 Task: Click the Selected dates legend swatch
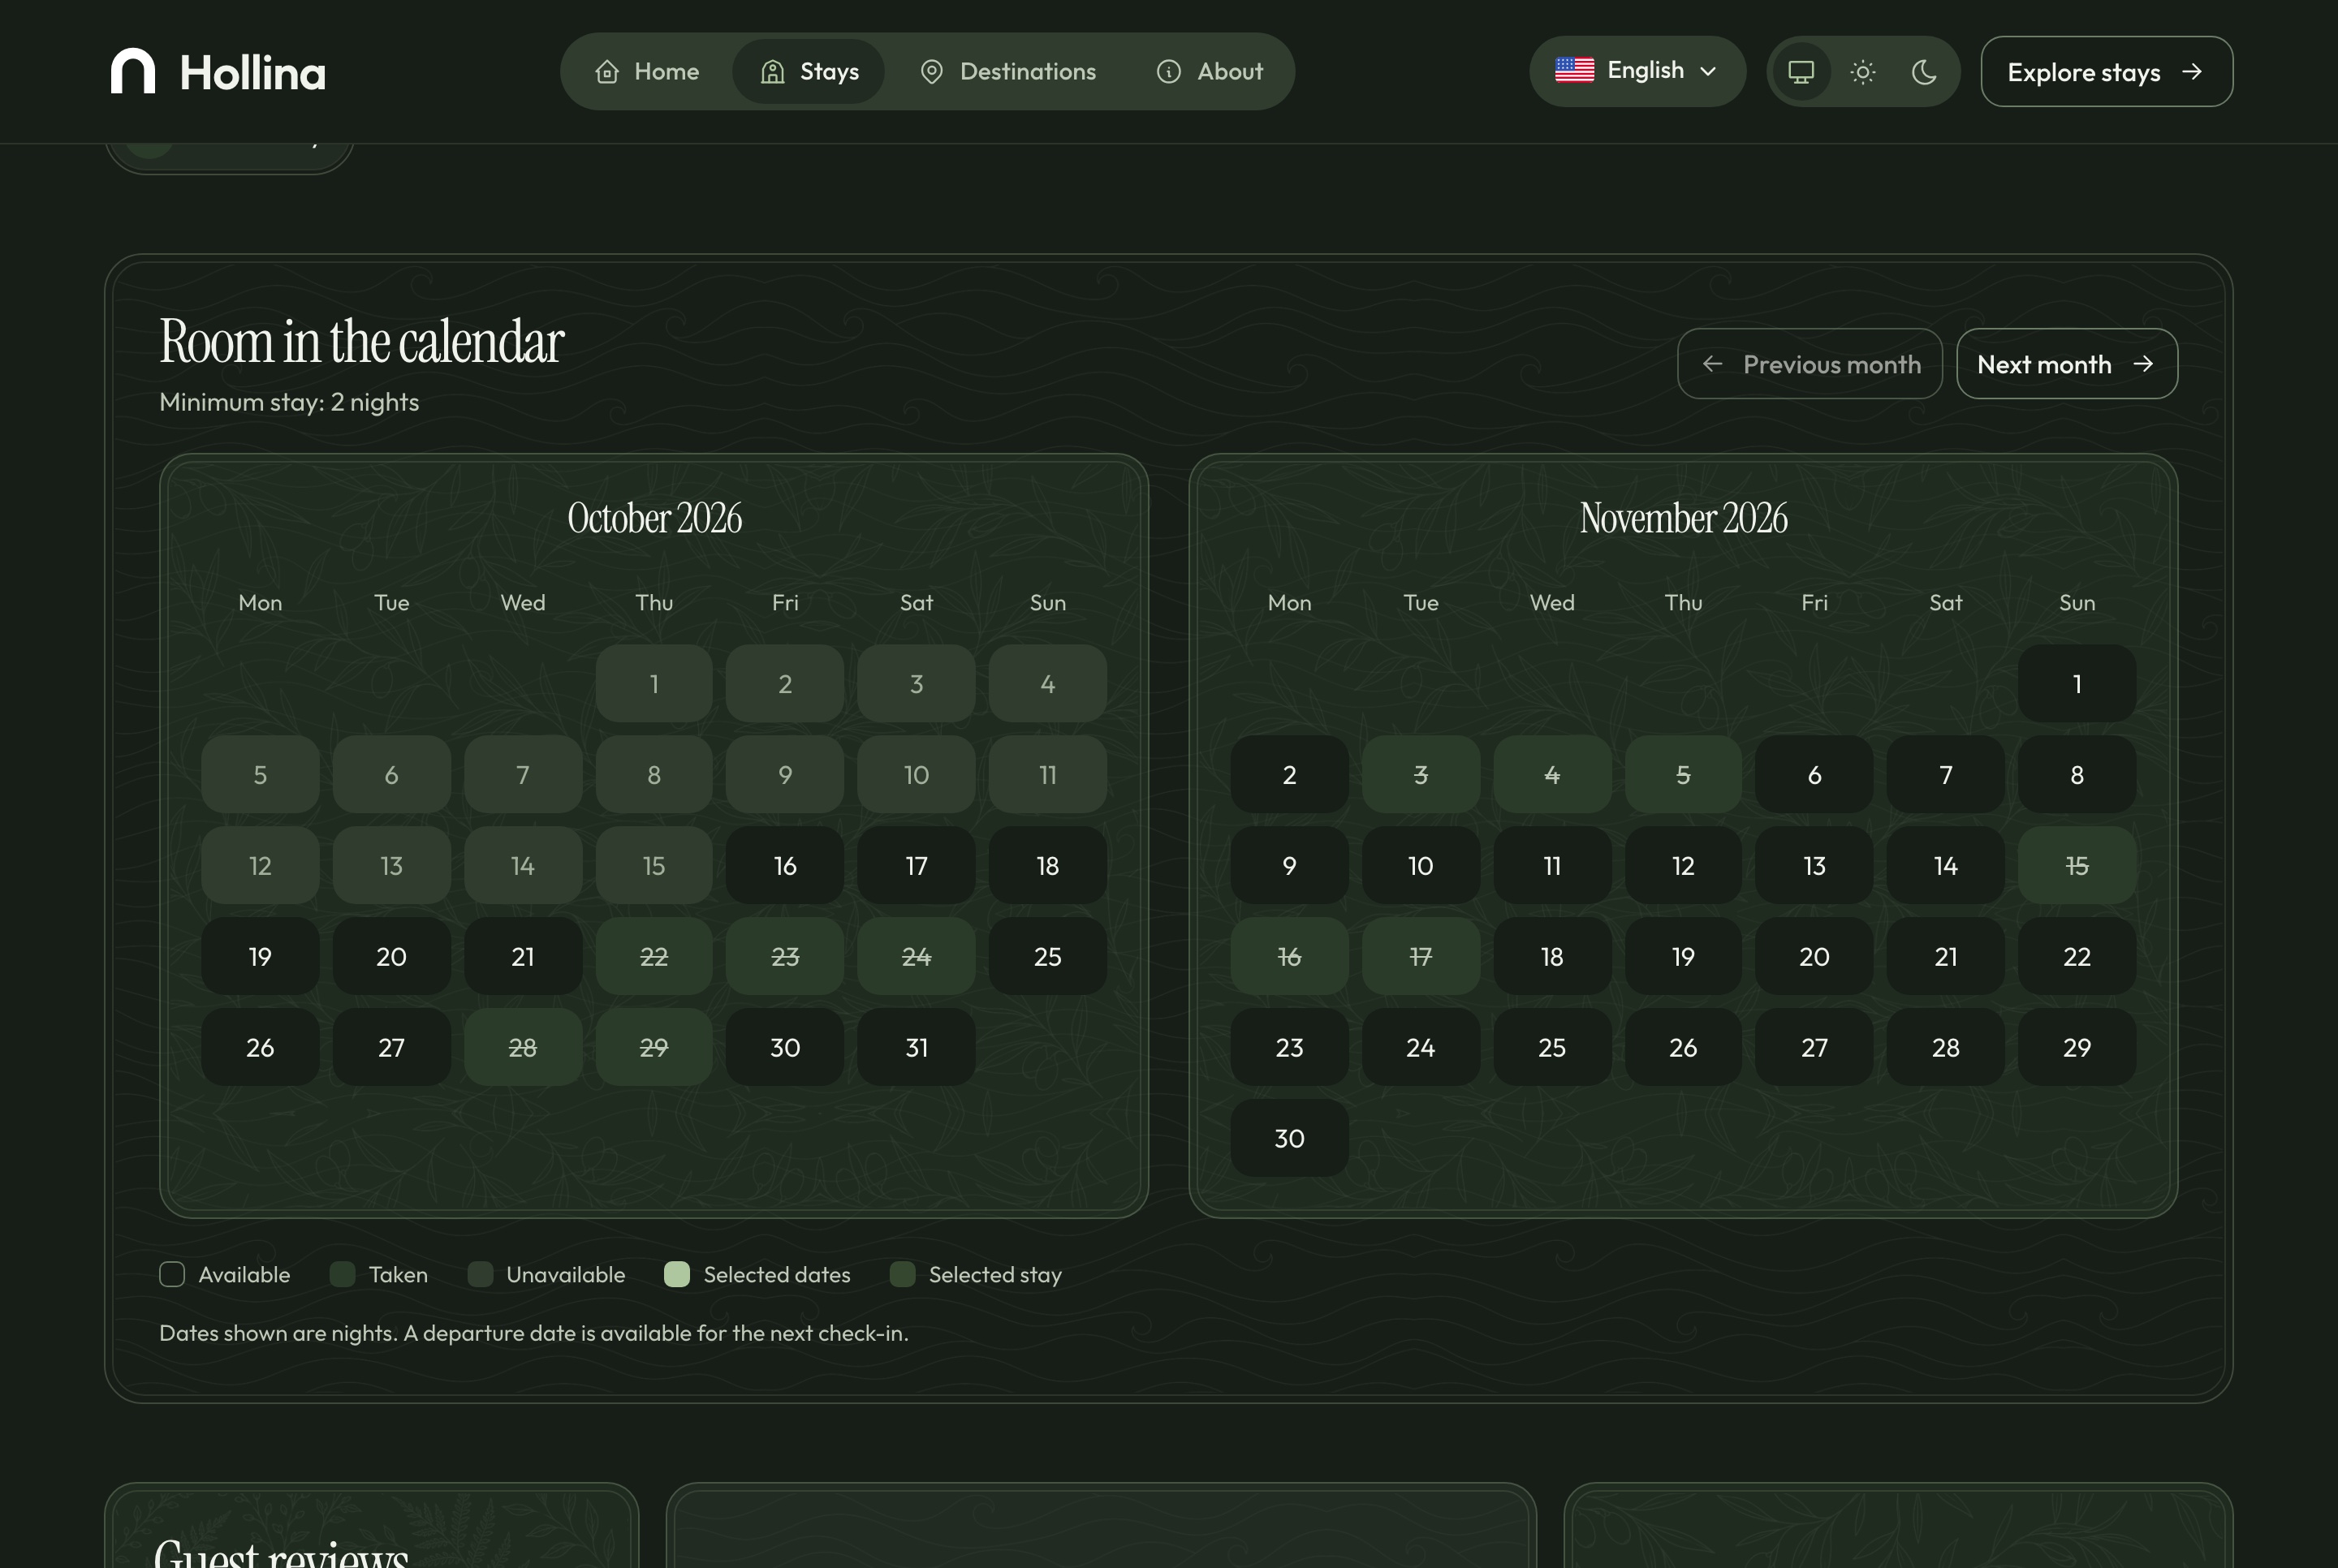pos(677,1274)
